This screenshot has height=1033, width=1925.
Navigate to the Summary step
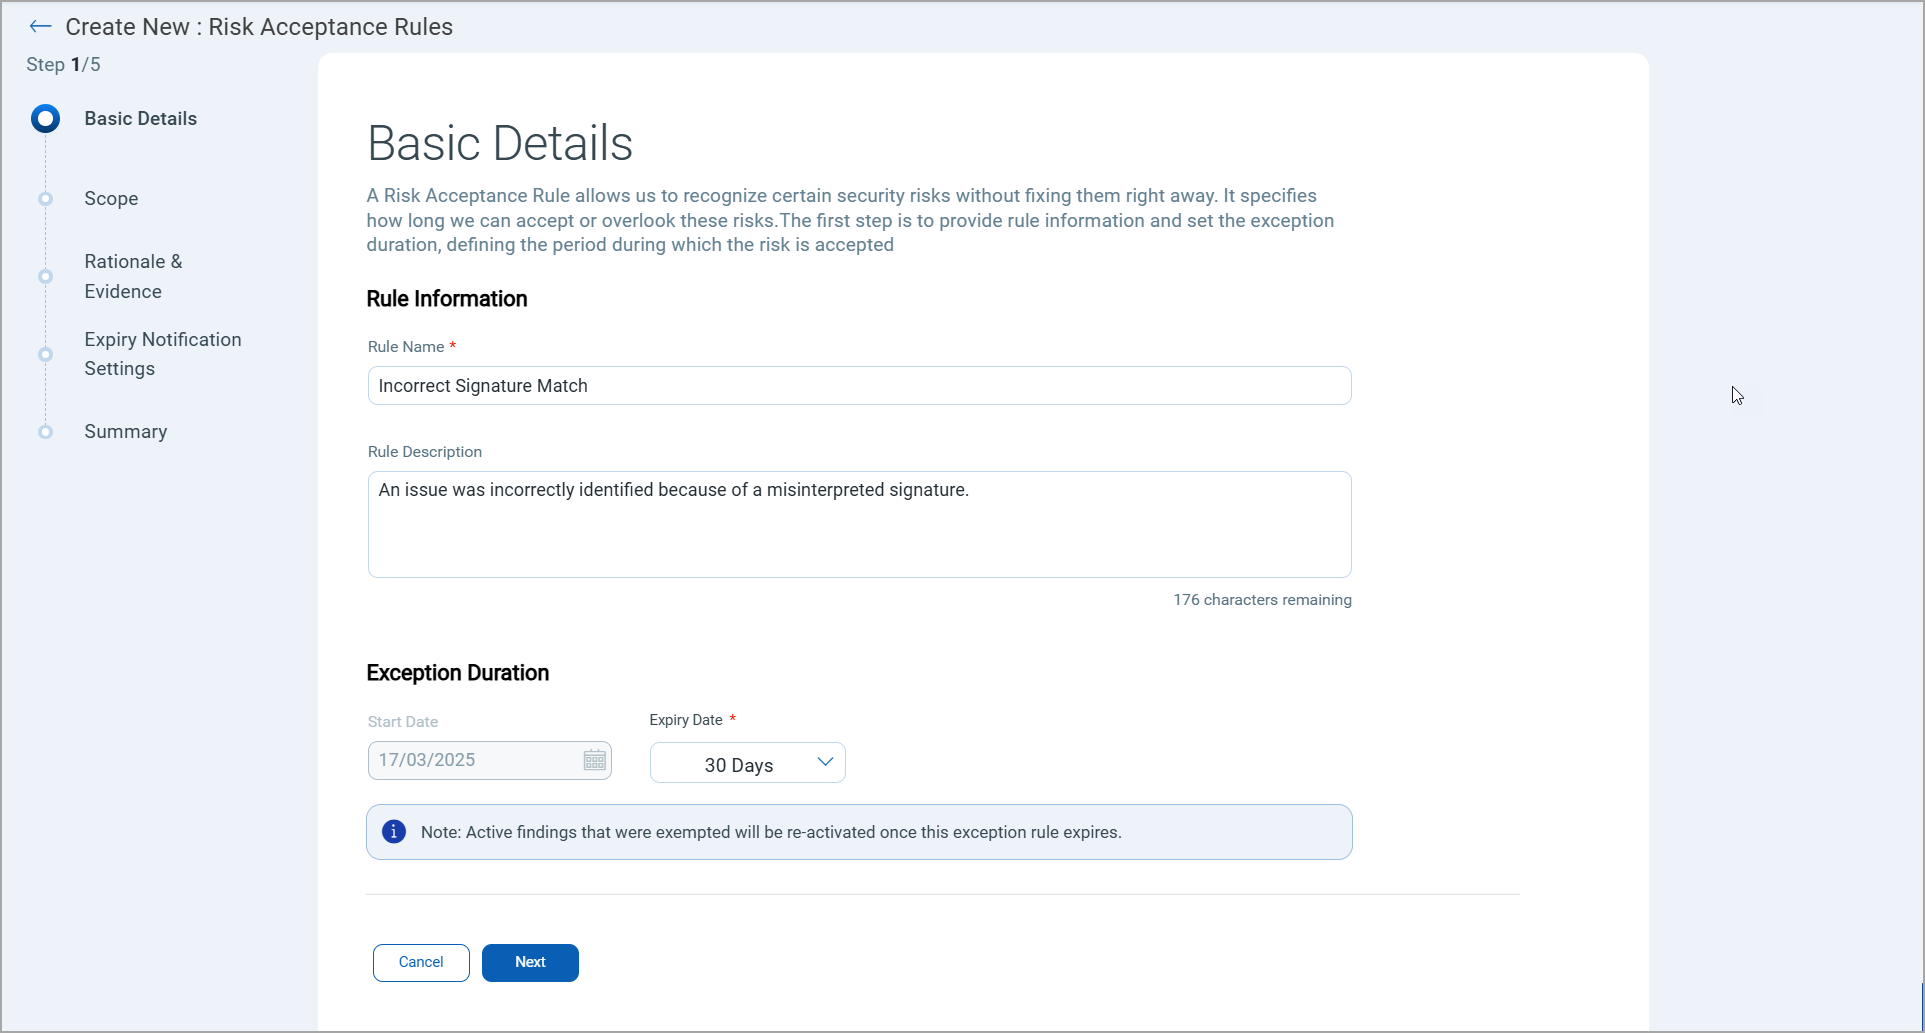(125, 431)
